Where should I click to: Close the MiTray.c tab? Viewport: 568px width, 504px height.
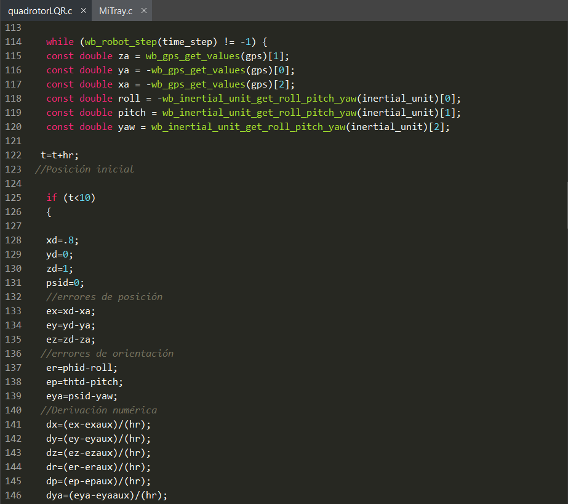click(x=144, y=11)
